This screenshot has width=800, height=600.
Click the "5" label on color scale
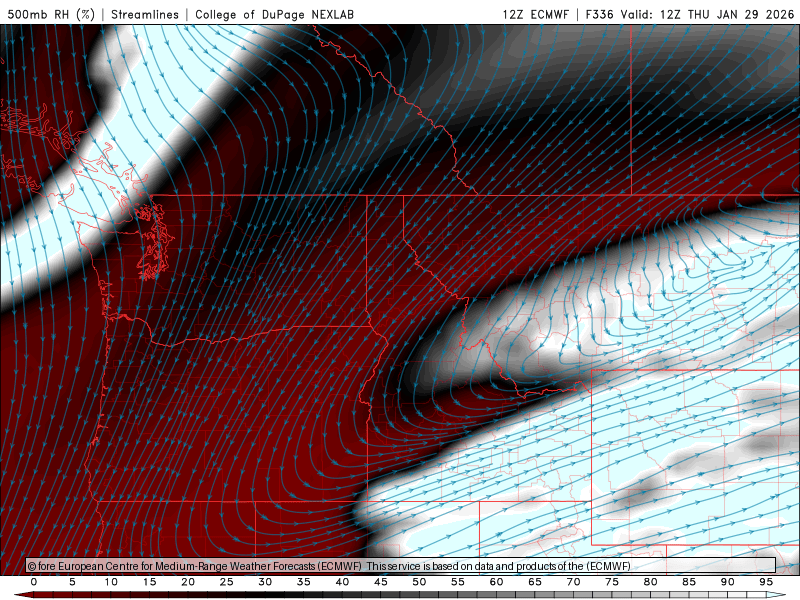click(x=72, y=582)
